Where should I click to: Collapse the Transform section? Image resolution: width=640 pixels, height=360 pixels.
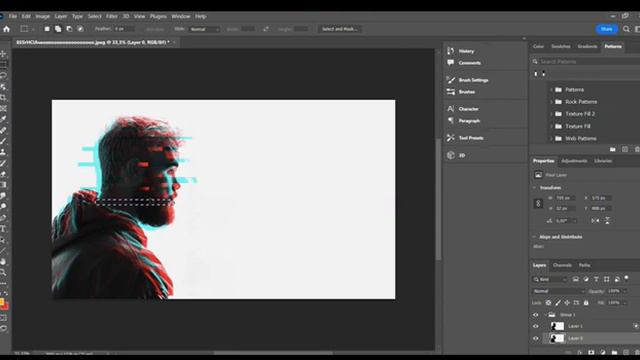pos(534,188)
